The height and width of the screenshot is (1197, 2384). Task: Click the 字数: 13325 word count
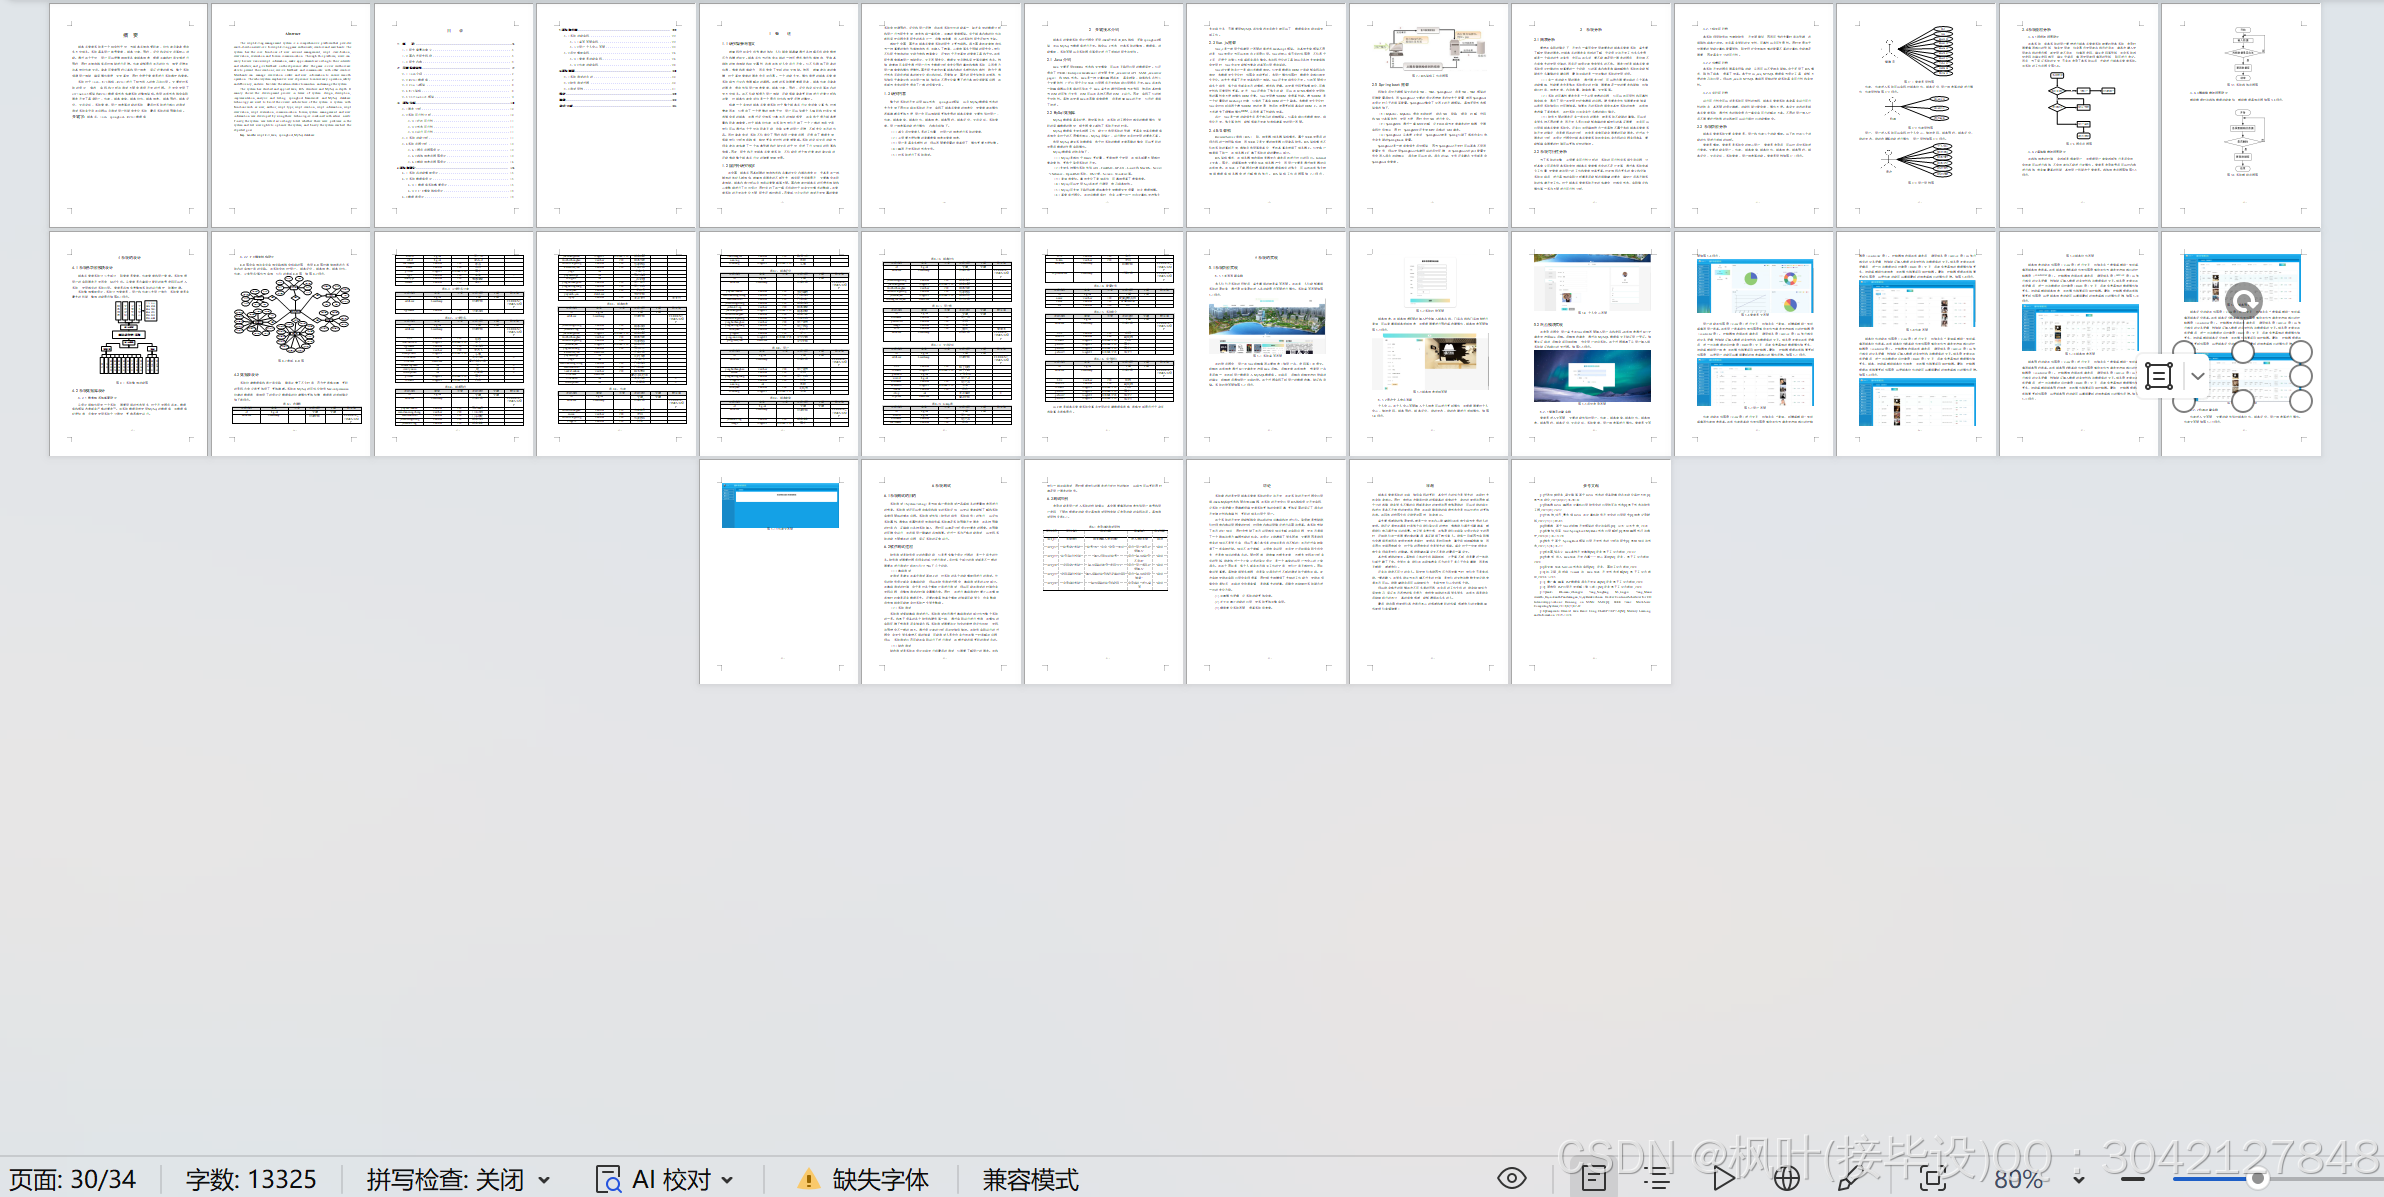pyautogui.click(x=251, y=1180)
